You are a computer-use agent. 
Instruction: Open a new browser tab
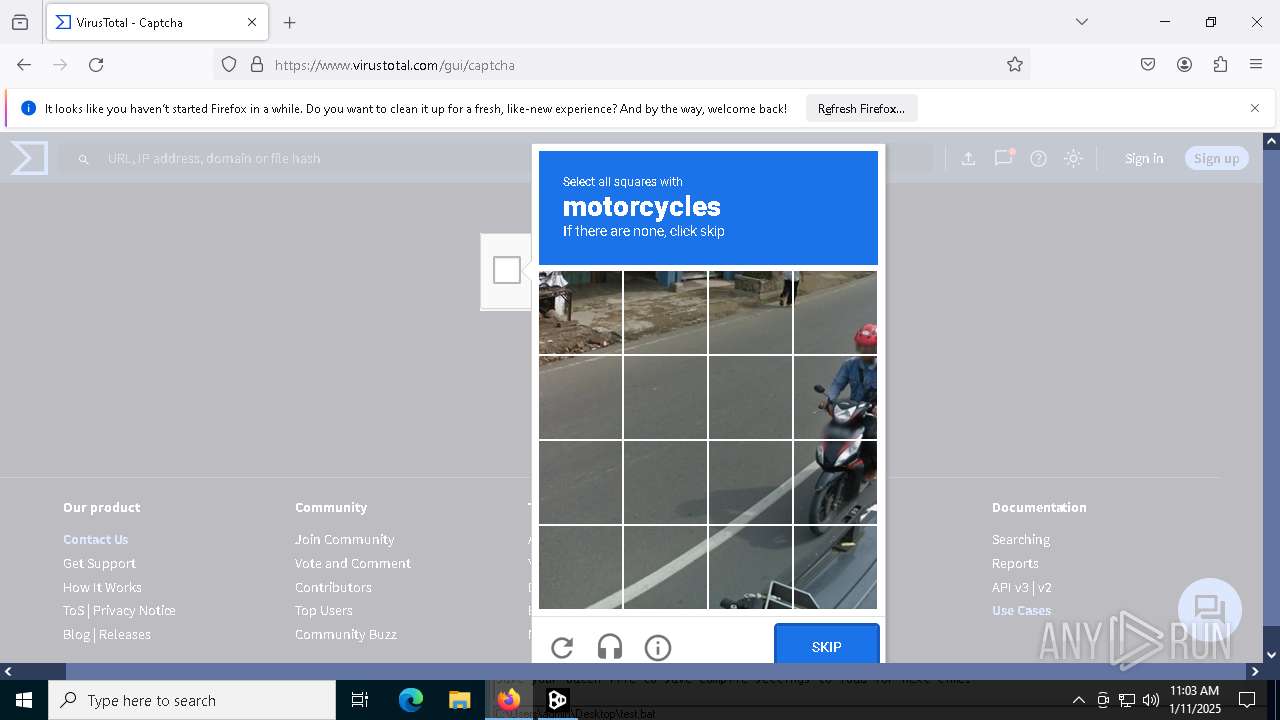point(290,22)
